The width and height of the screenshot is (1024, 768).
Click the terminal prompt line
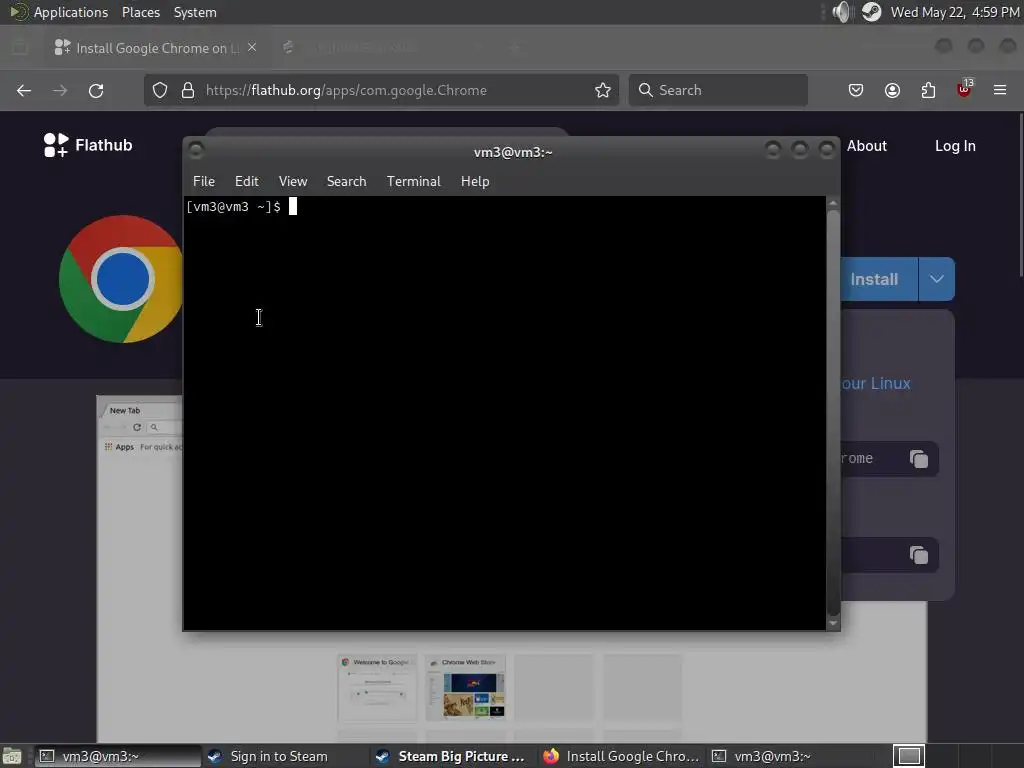click(241, 207)
